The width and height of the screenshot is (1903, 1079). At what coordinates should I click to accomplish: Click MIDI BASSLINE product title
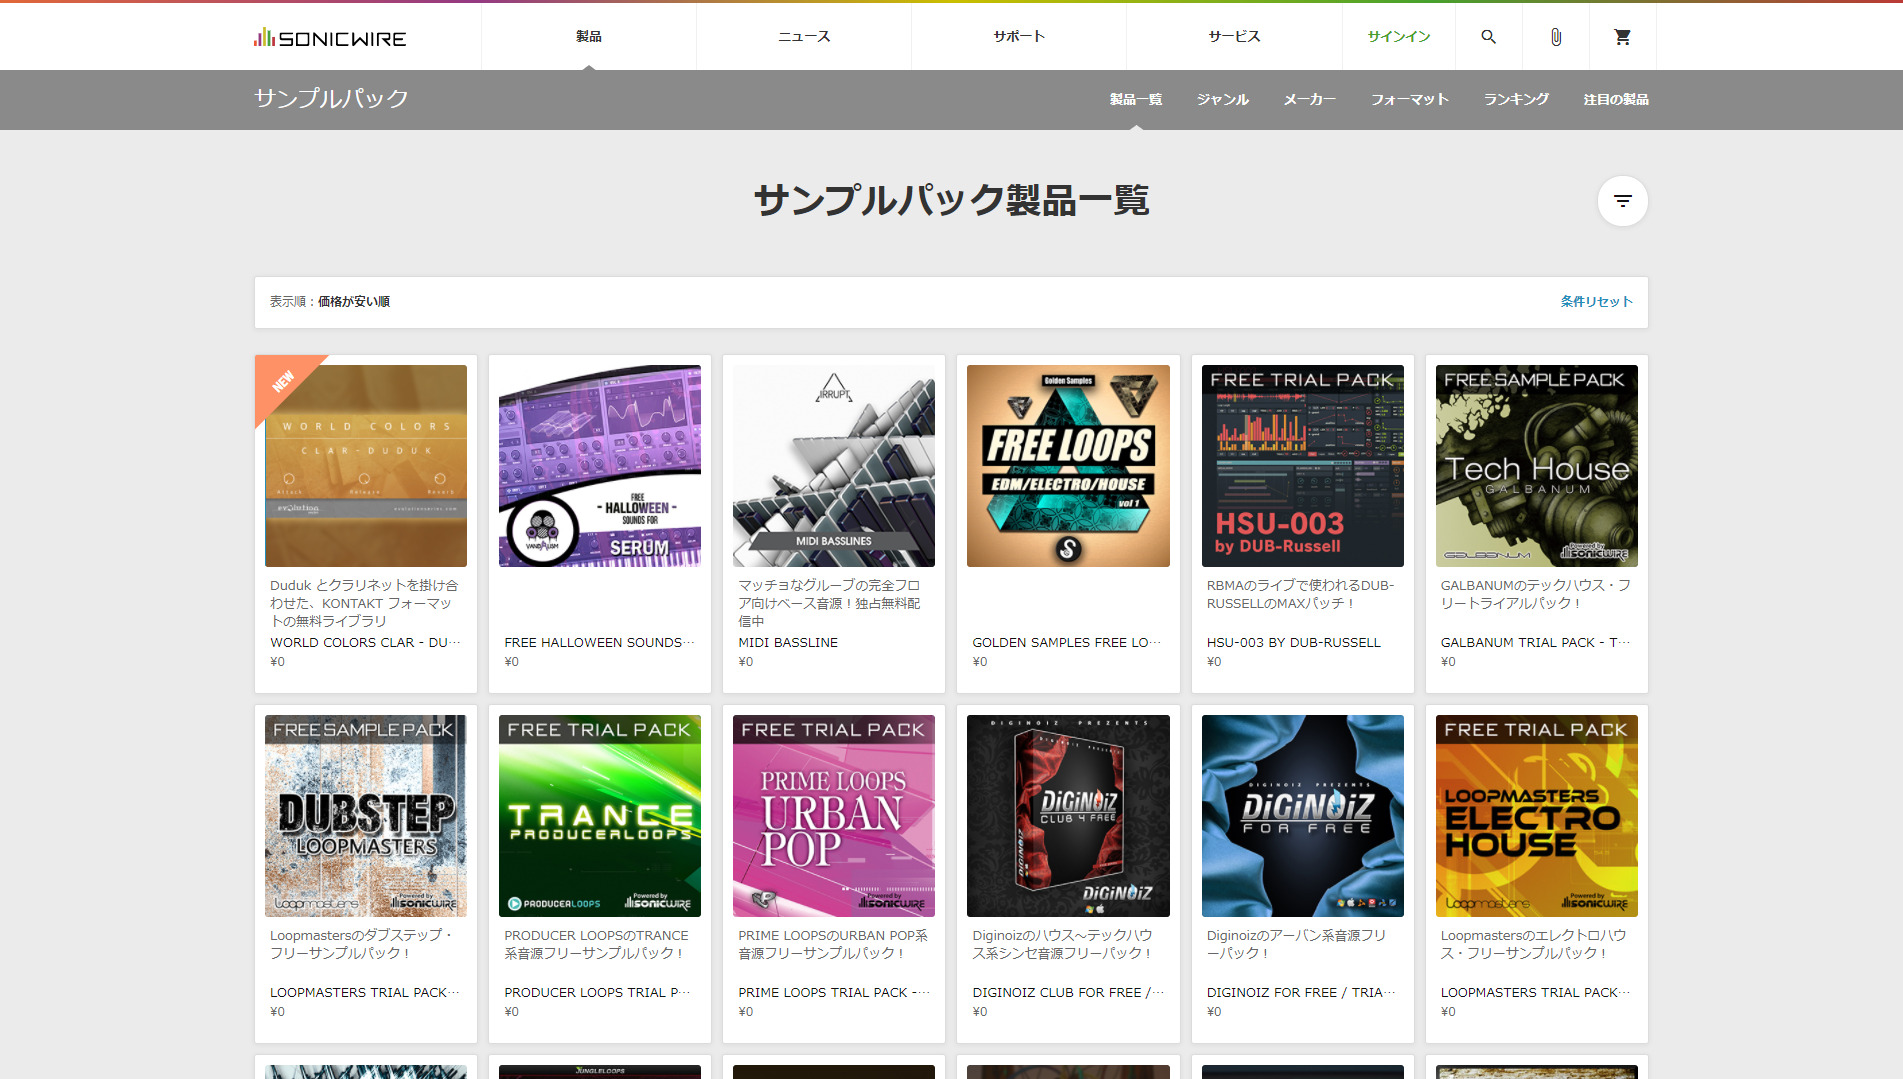tap(788, 643)
